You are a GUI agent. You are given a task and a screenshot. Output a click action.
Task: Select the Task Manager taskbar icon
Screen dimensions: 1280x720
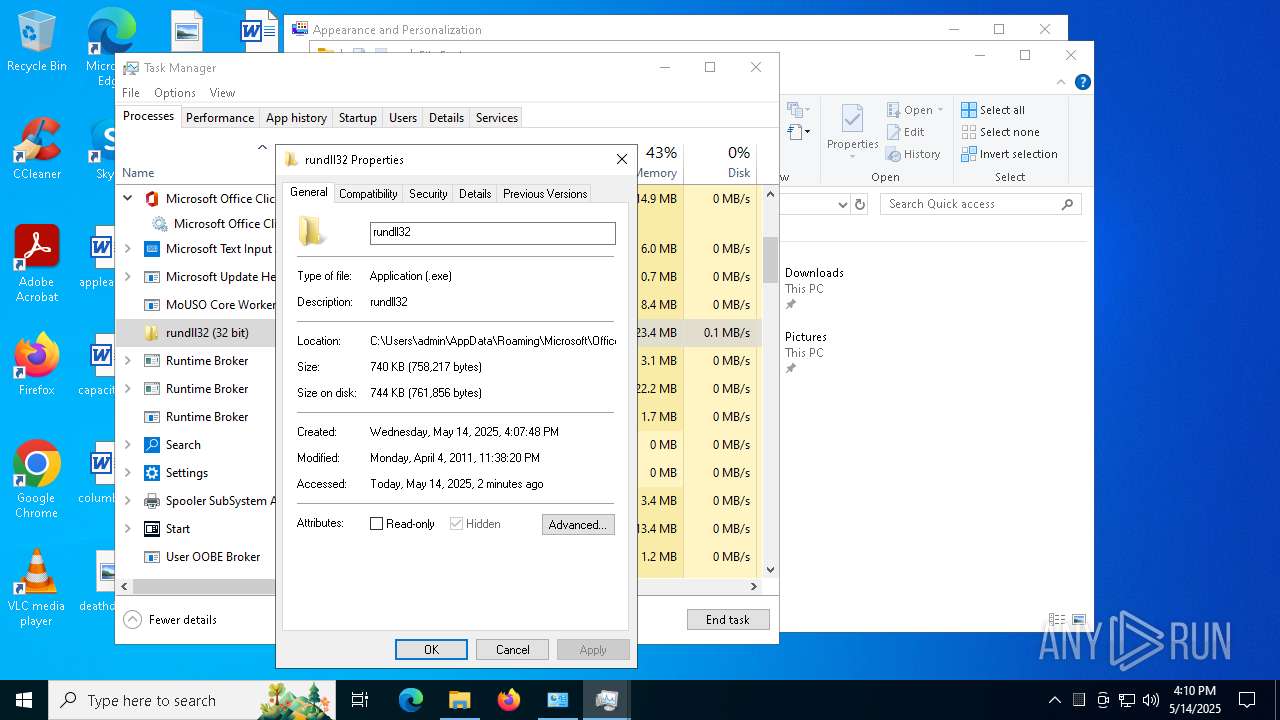(x=606, y=700)
